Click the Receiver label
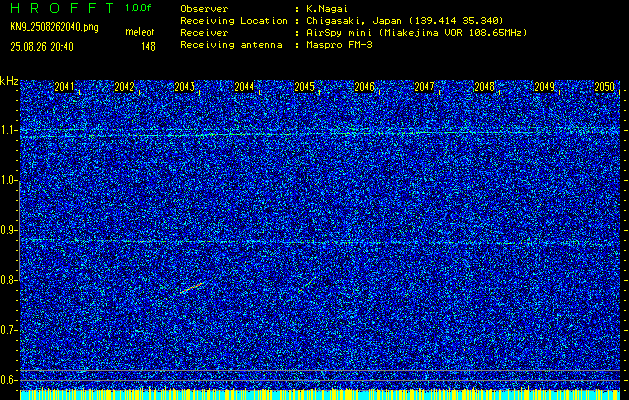This screenshot has width=629, height=400. coord(204,33)
